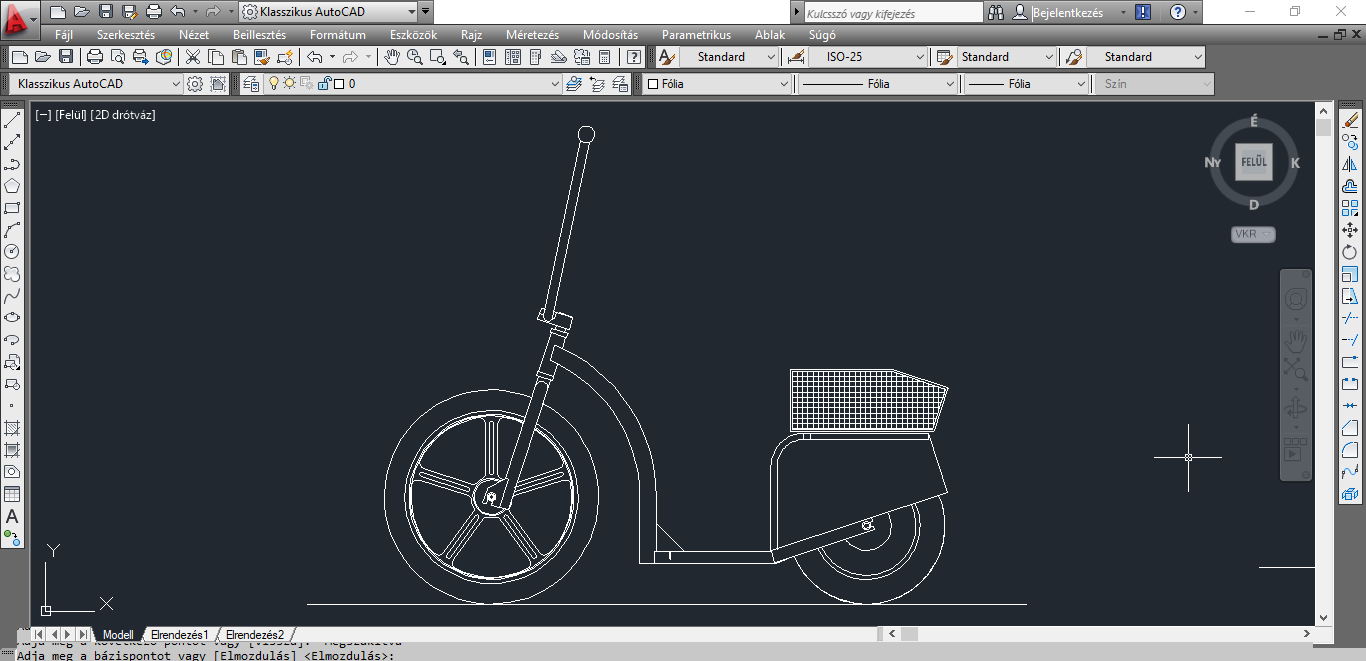This screenshot has width=1366, height=661.
Task: Click the horizontal scrollbar thumb
Action: 909,634
